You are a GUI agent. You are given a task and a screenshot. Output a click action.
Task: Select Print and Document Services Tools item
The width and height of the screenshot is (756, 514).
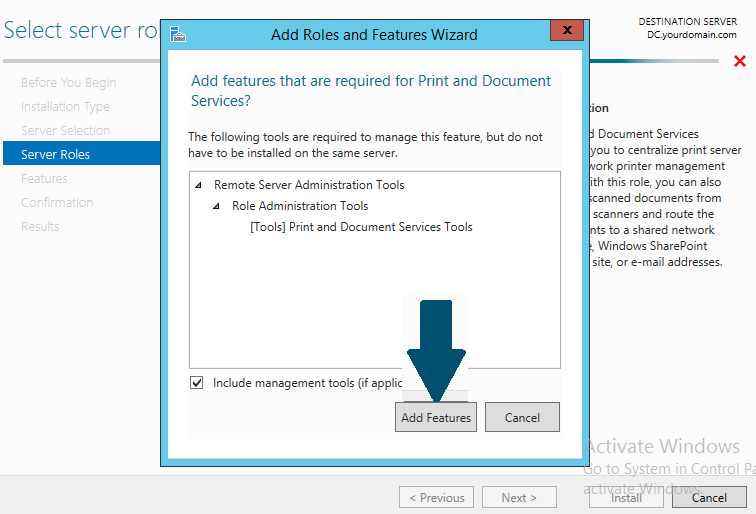[x=361, y=227]
